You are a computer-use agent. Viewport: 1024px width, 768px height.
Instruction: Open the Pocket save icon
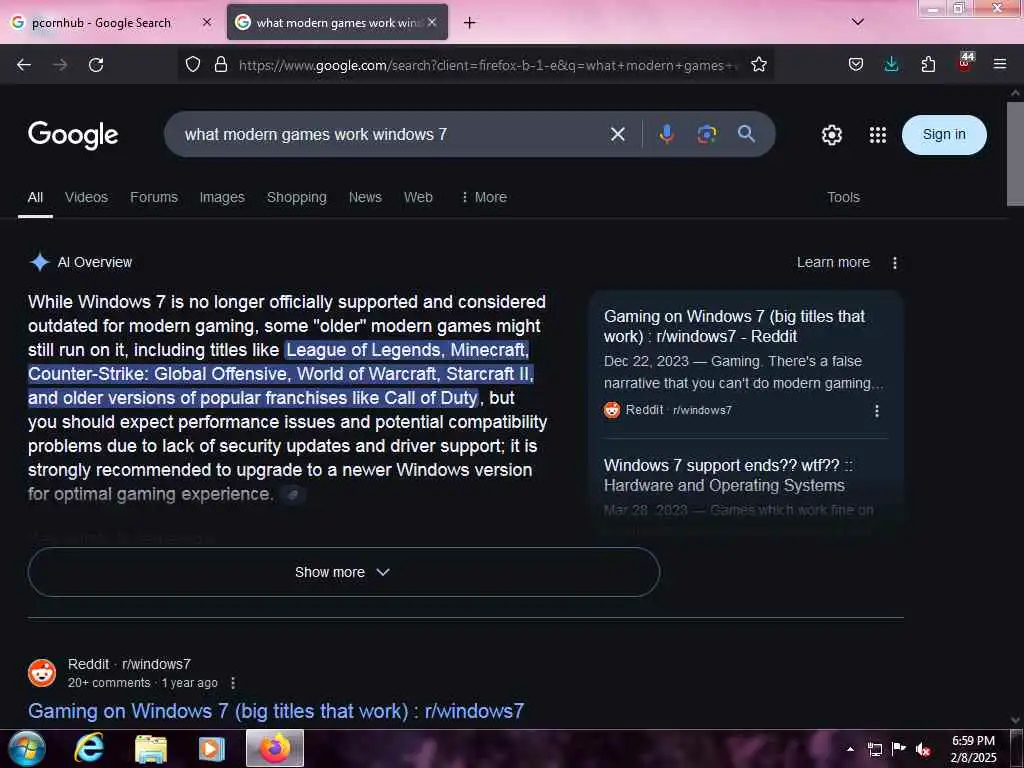(x=856, y=65)
